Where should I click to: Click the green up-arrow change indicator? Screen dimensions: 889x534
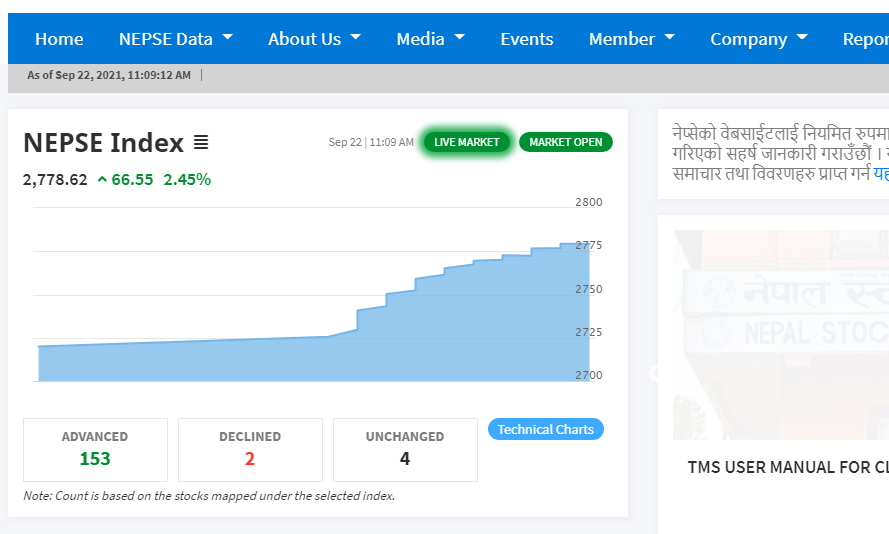[102, 180]
